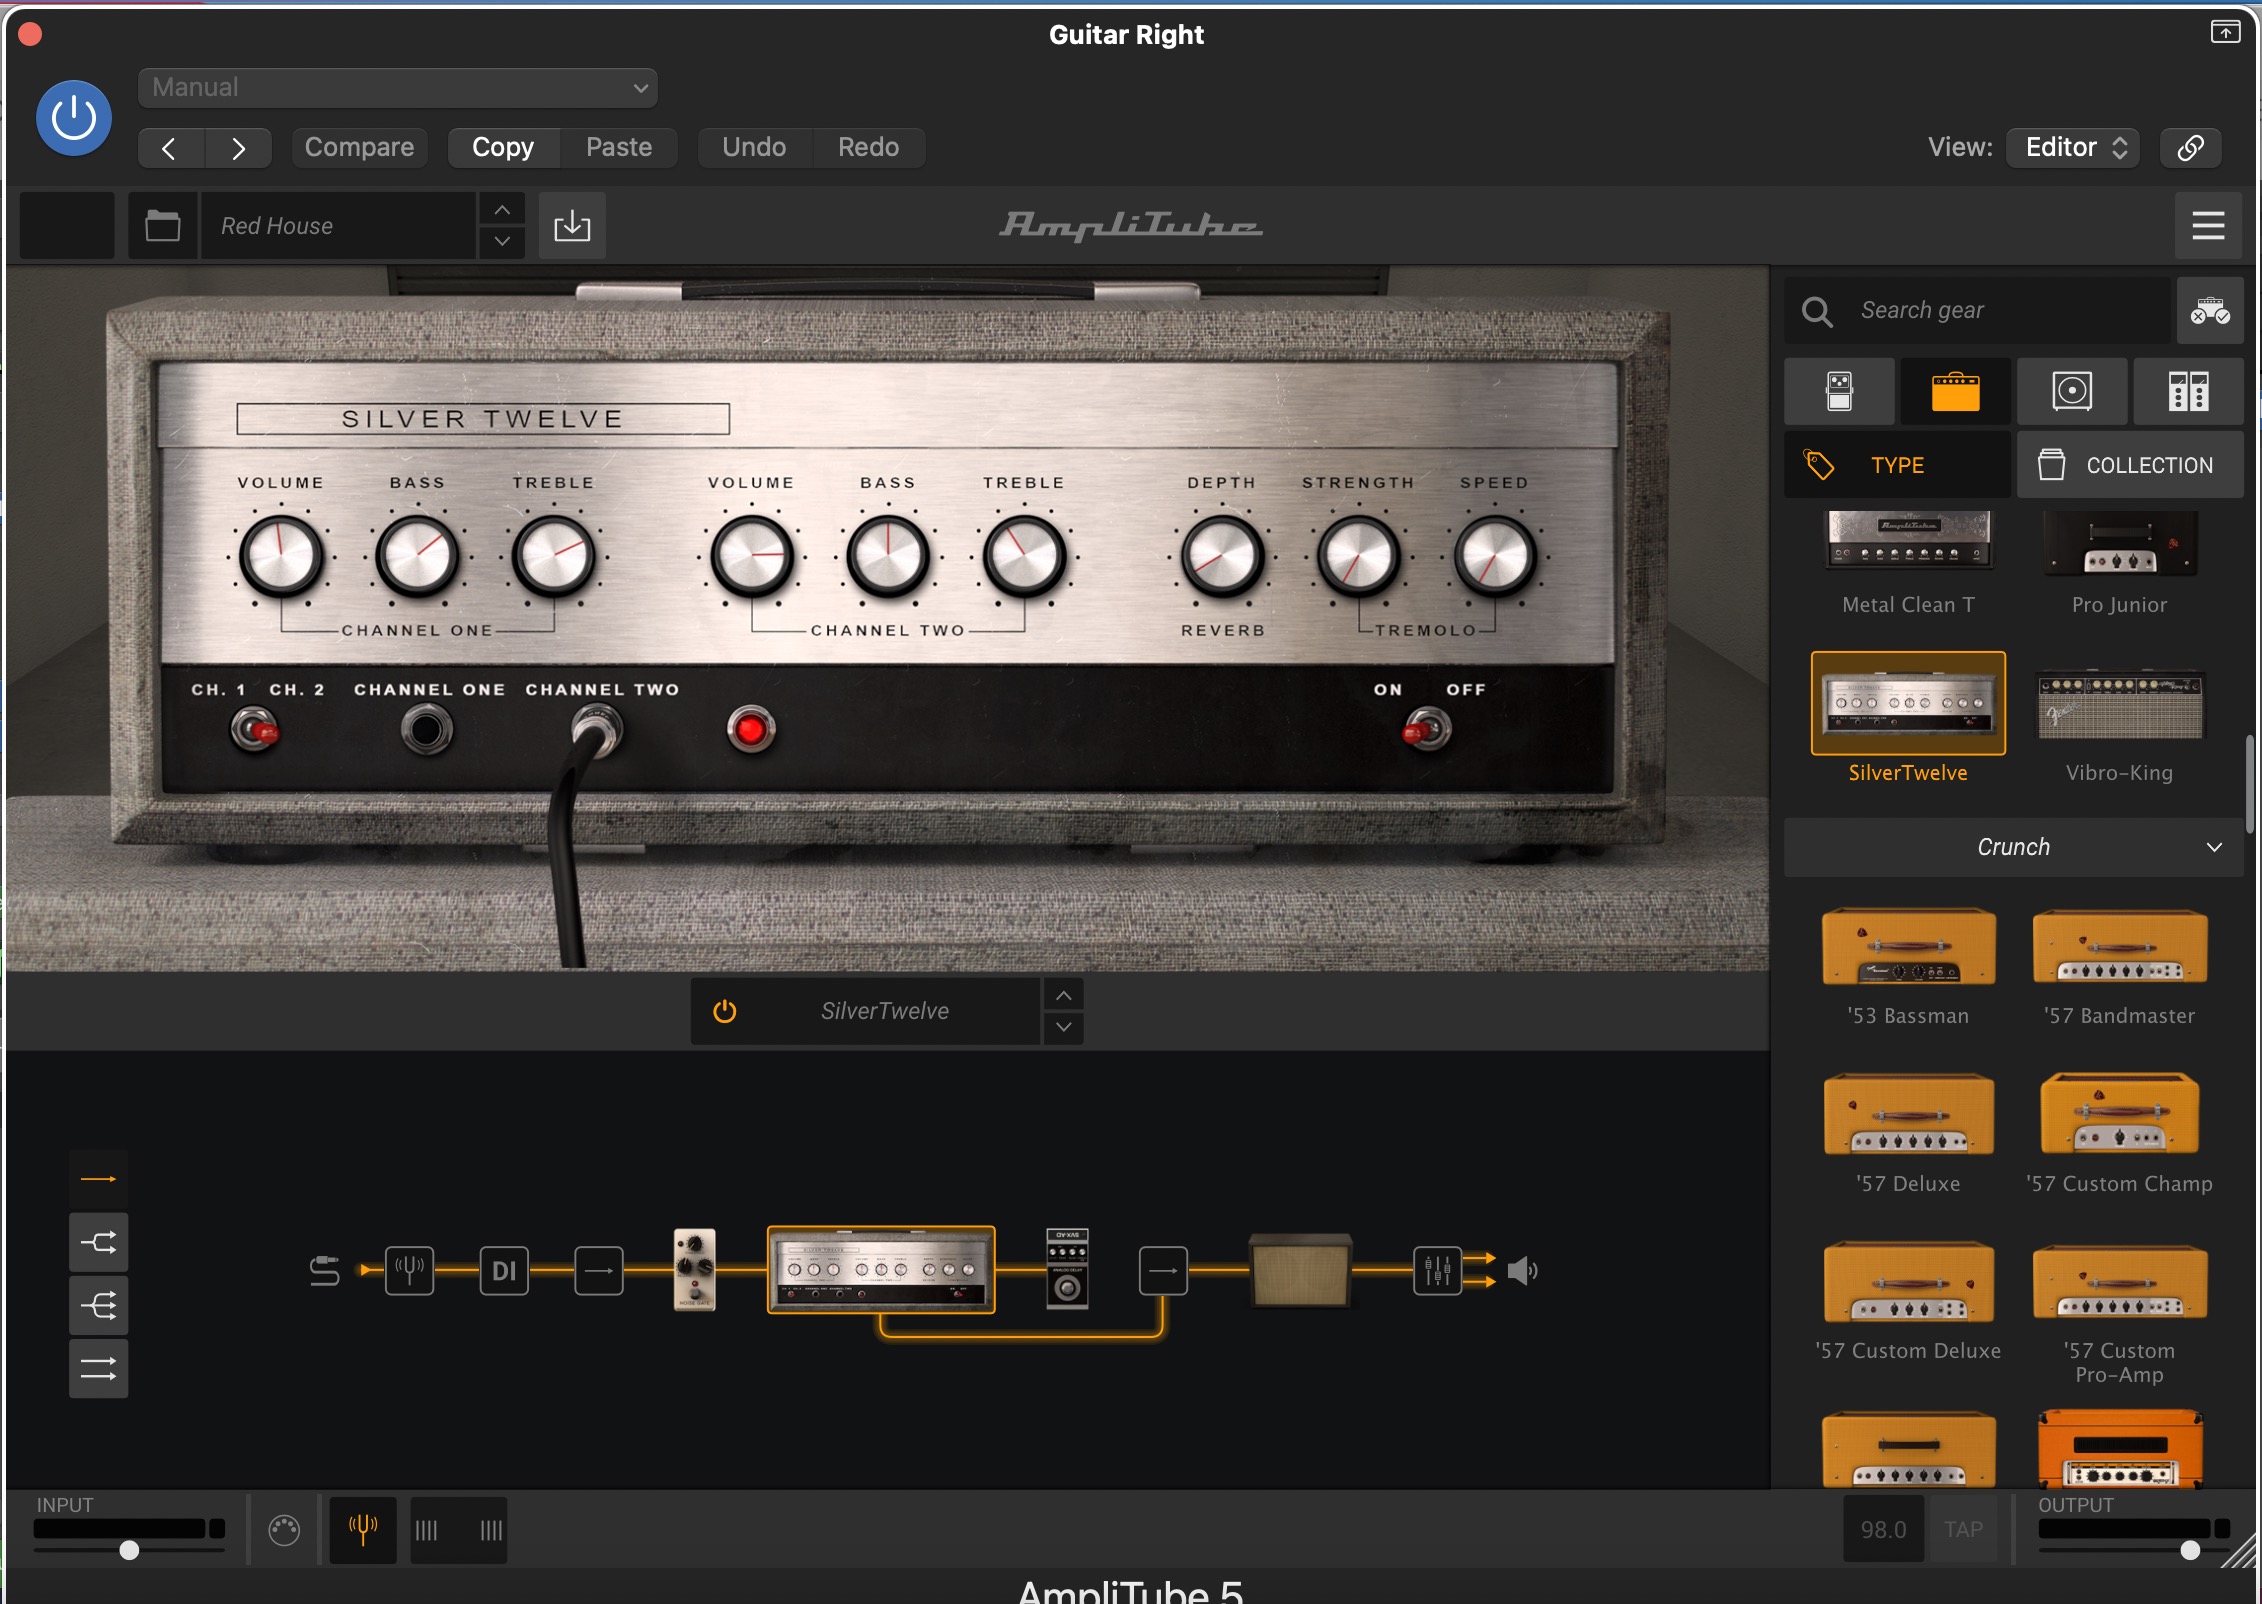Click the Undo button

coord(754,148)
